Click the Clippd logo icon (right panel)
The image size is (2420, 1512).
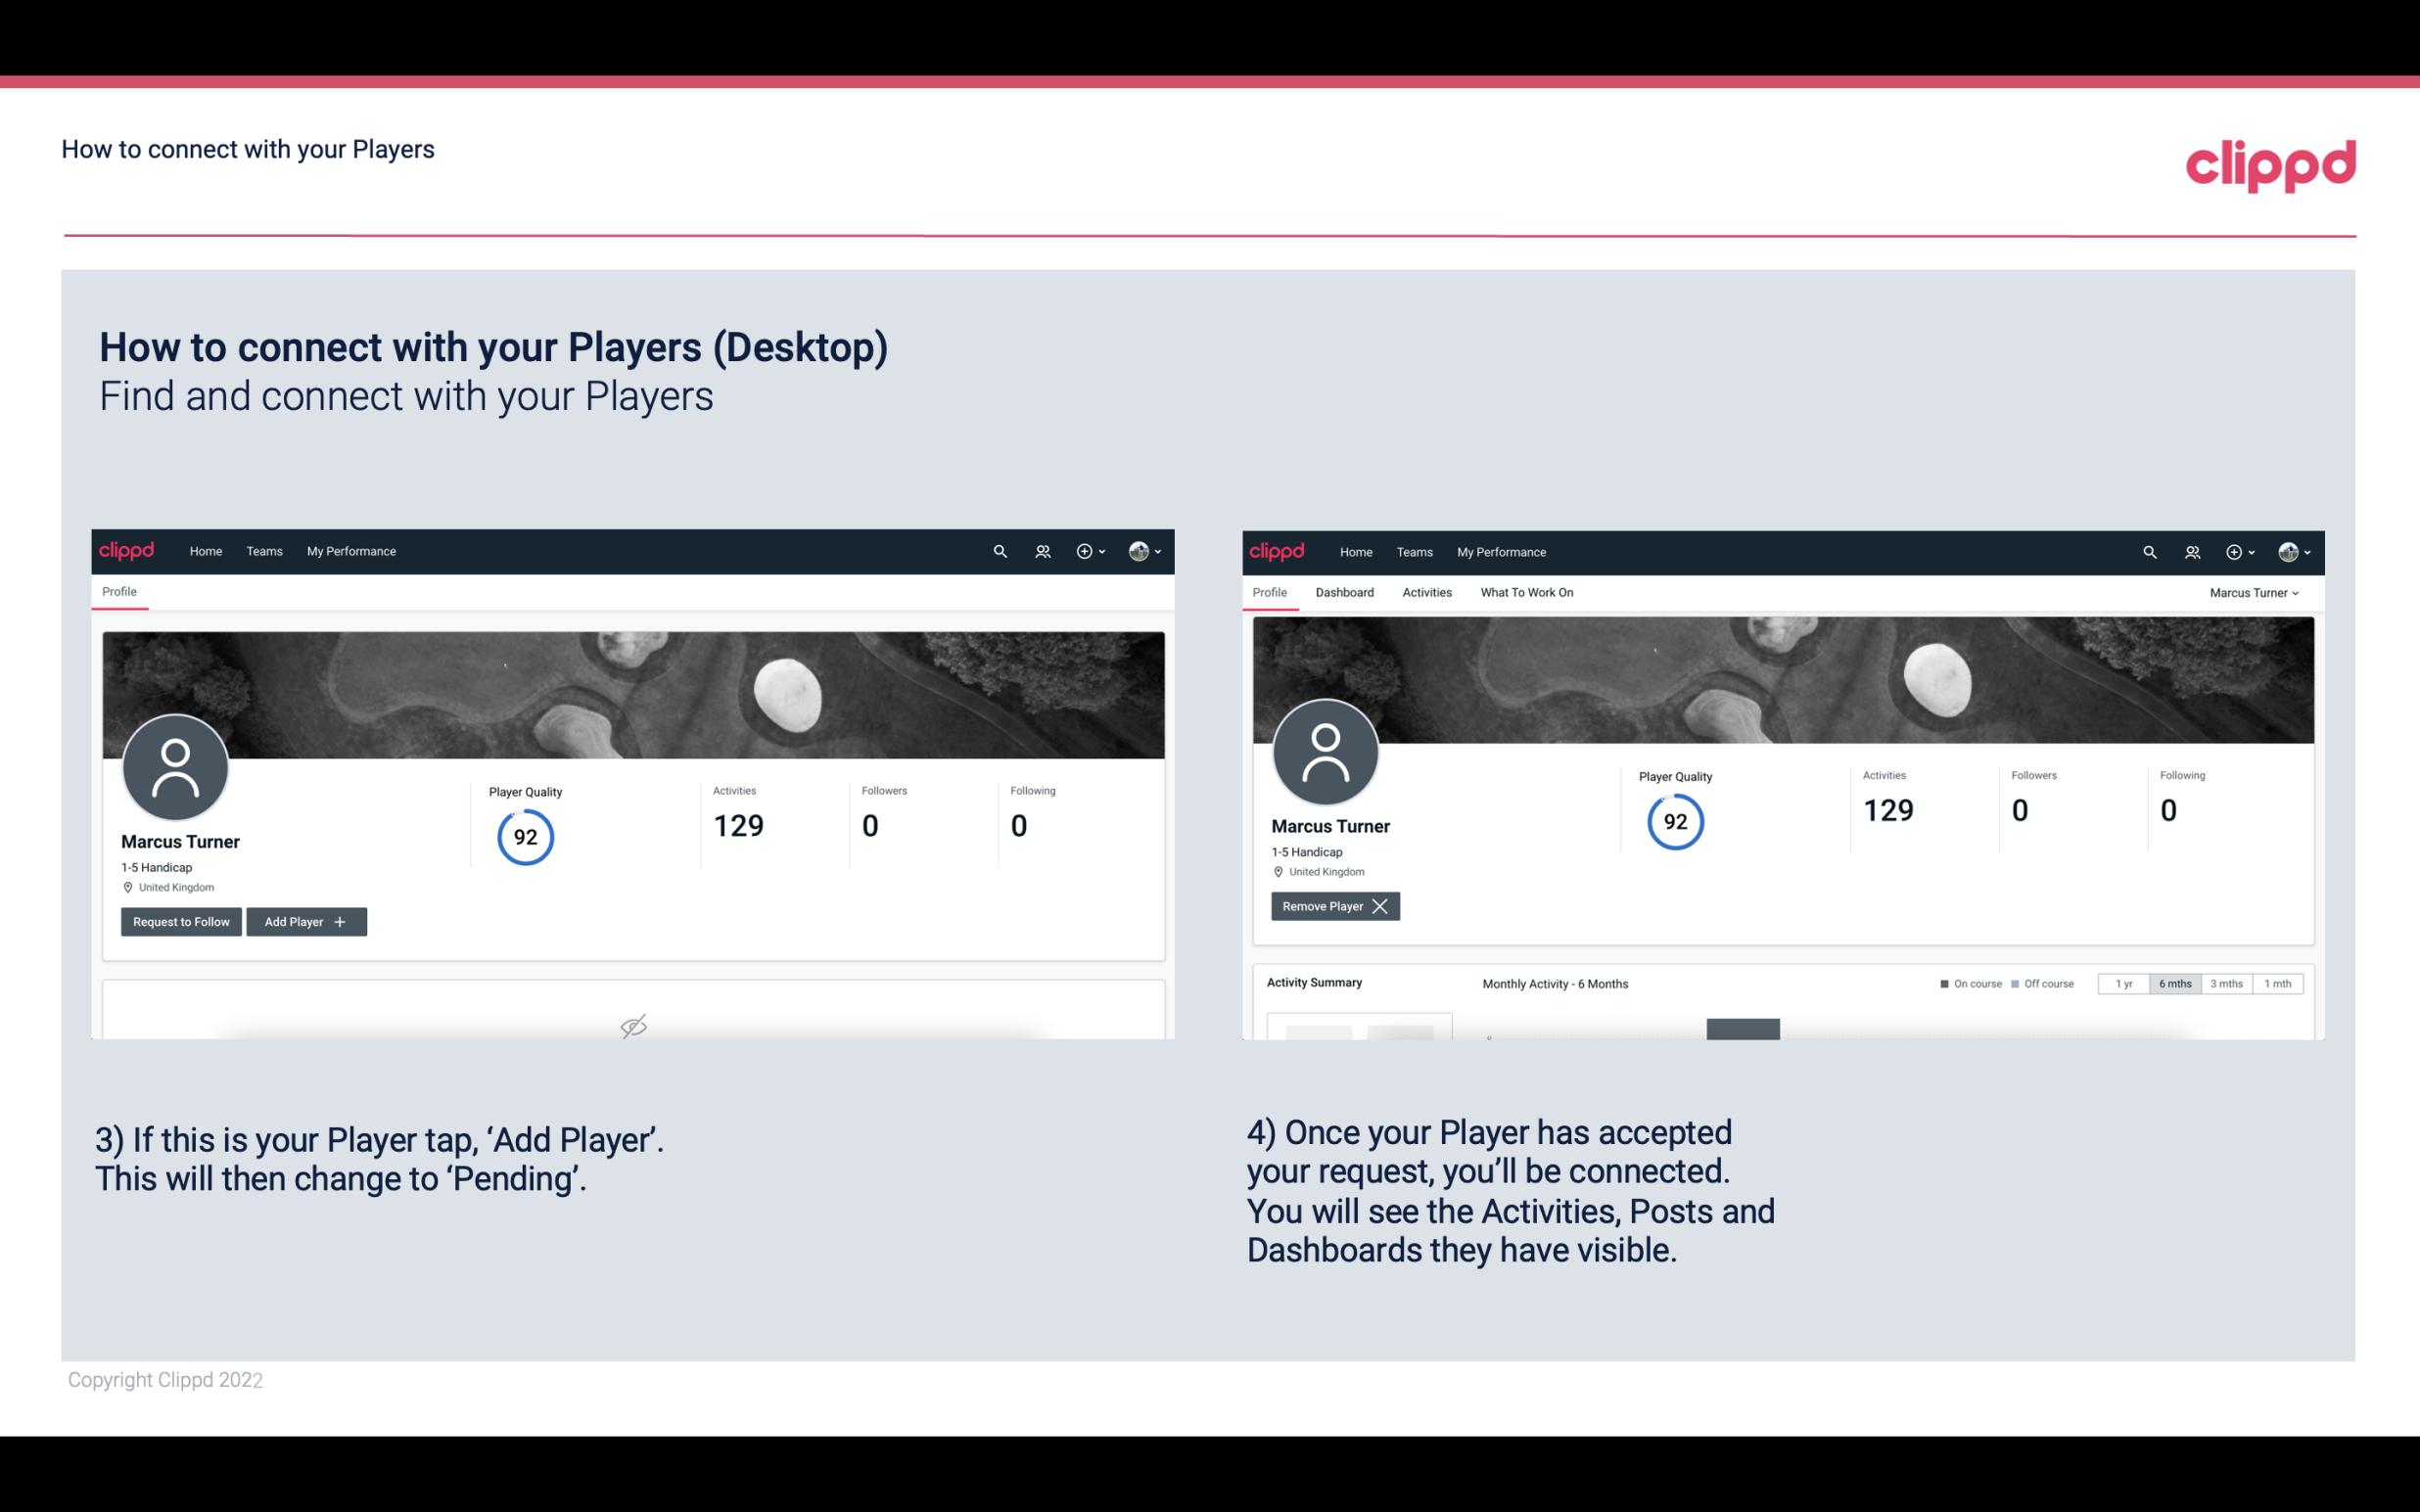coord(1279,552)
